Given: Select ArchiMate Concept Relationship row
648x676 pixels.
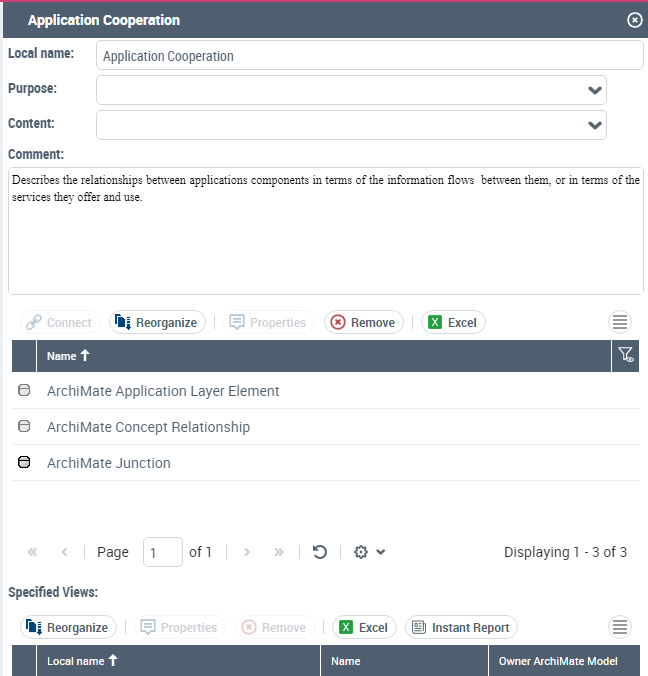Looking at the screenshot, I should coord(148,427).
